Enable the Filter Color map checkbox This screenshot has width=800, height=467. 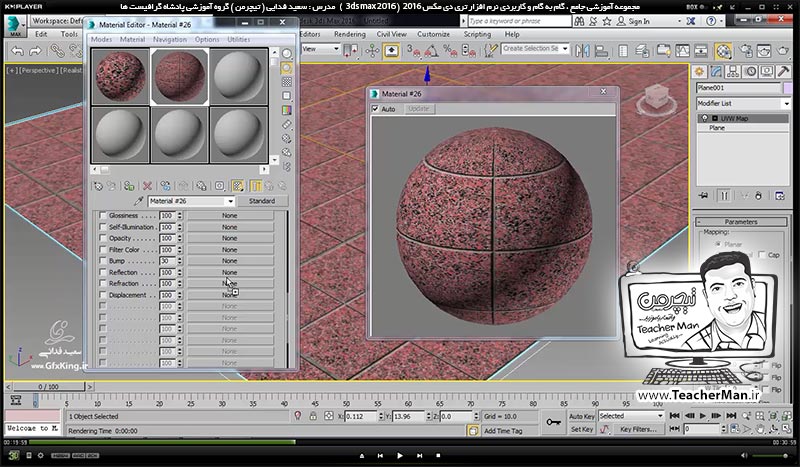pos(103,250)
